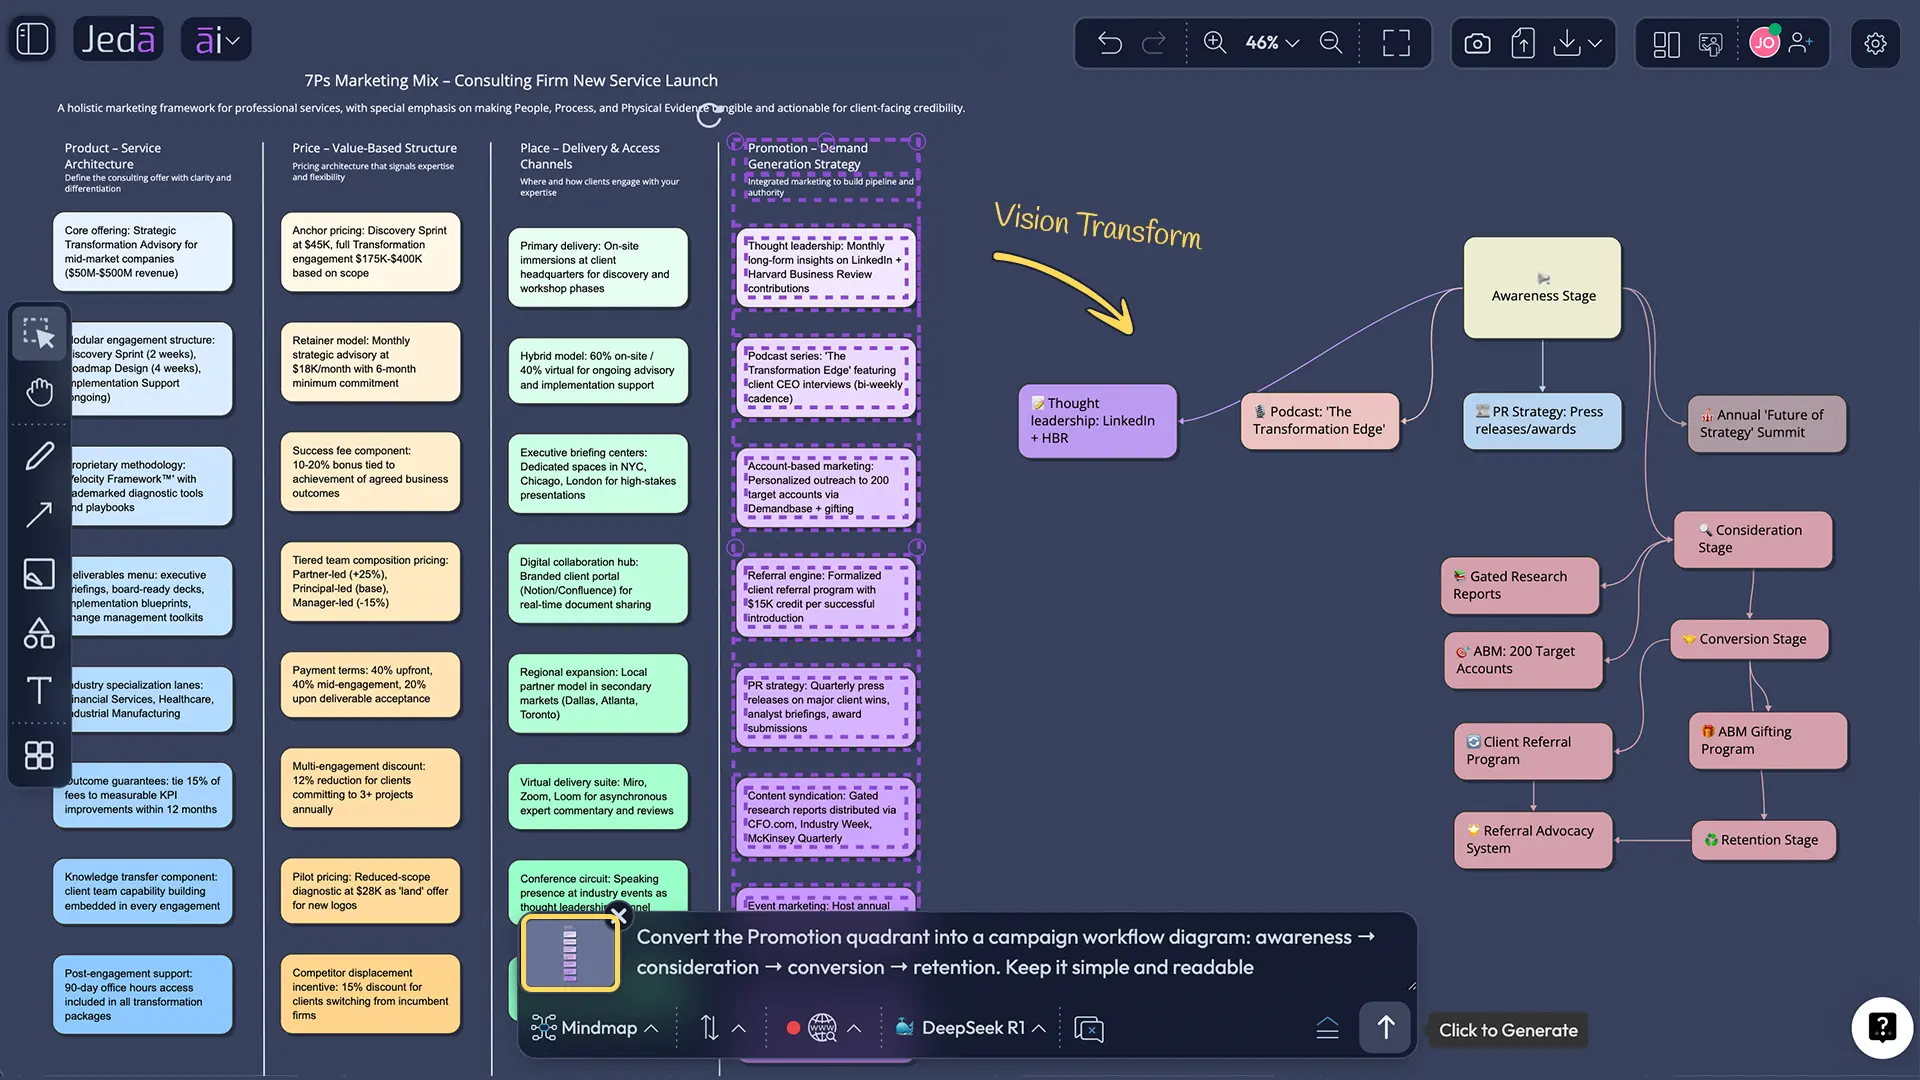Upload a file to the board
The height and width of the screenshot is (1080, 1920).
(1523, 44)
